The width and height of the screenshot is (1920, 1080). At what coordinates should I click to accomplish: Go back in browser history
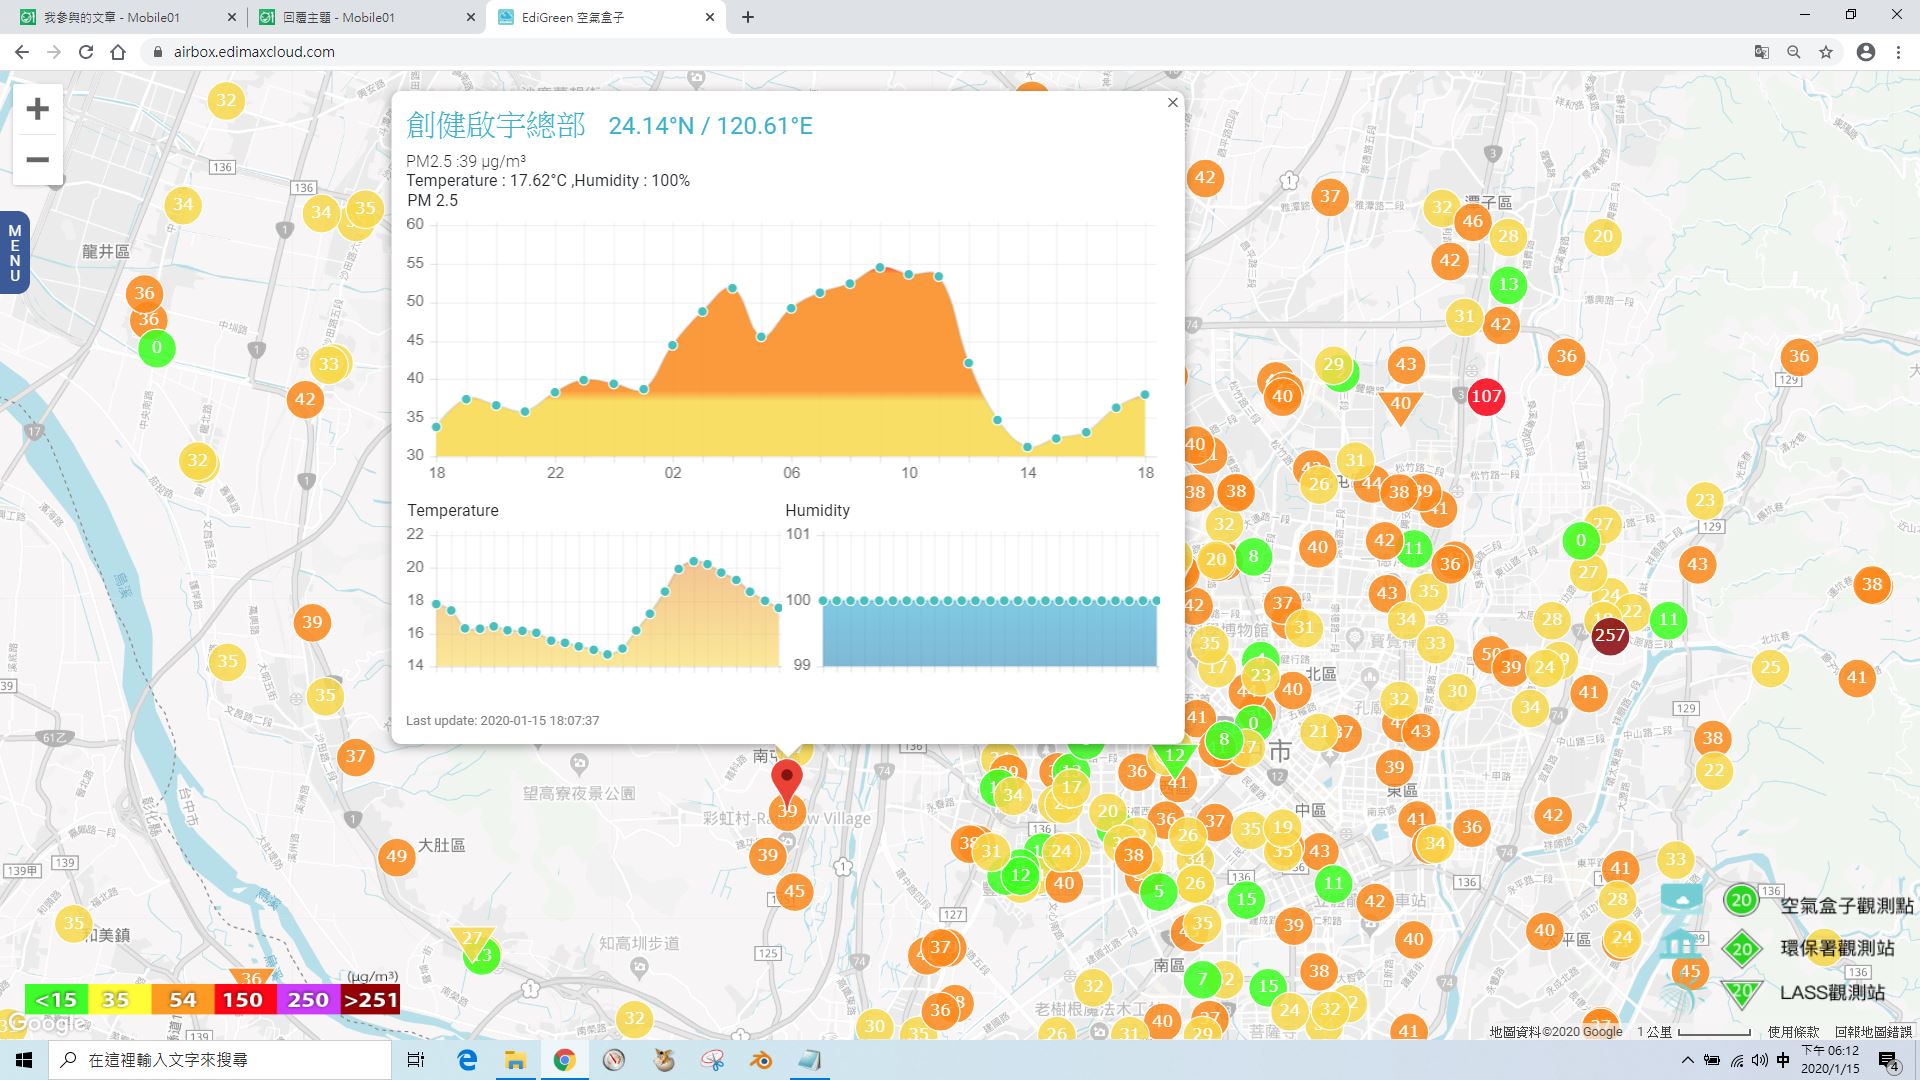22,52
